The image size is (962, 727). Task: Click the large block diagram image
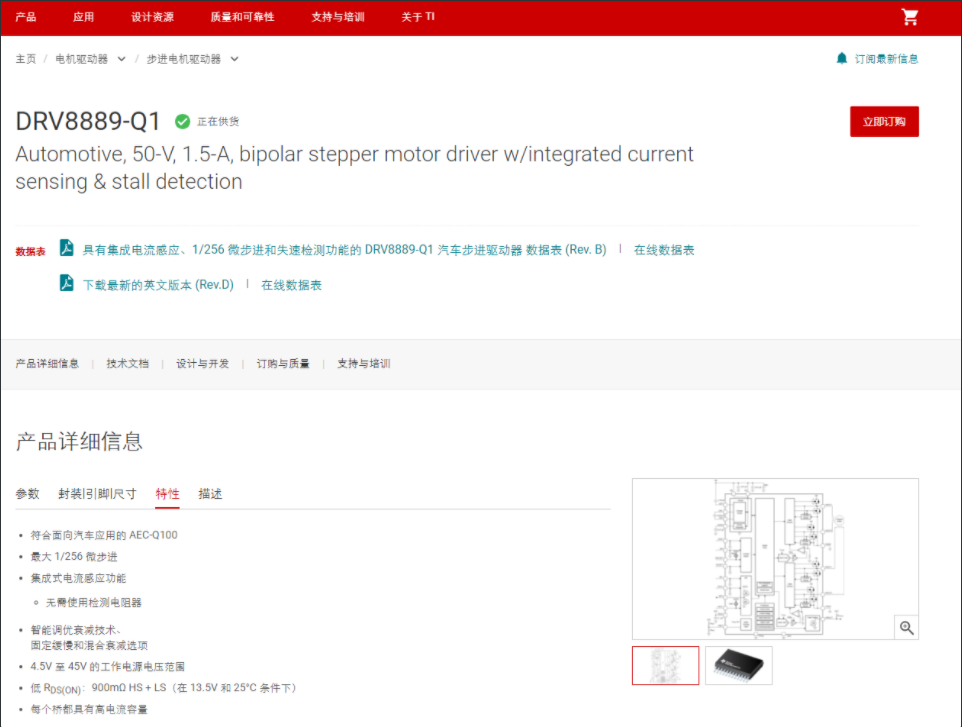pyautogui.click(x=775, y=559)
